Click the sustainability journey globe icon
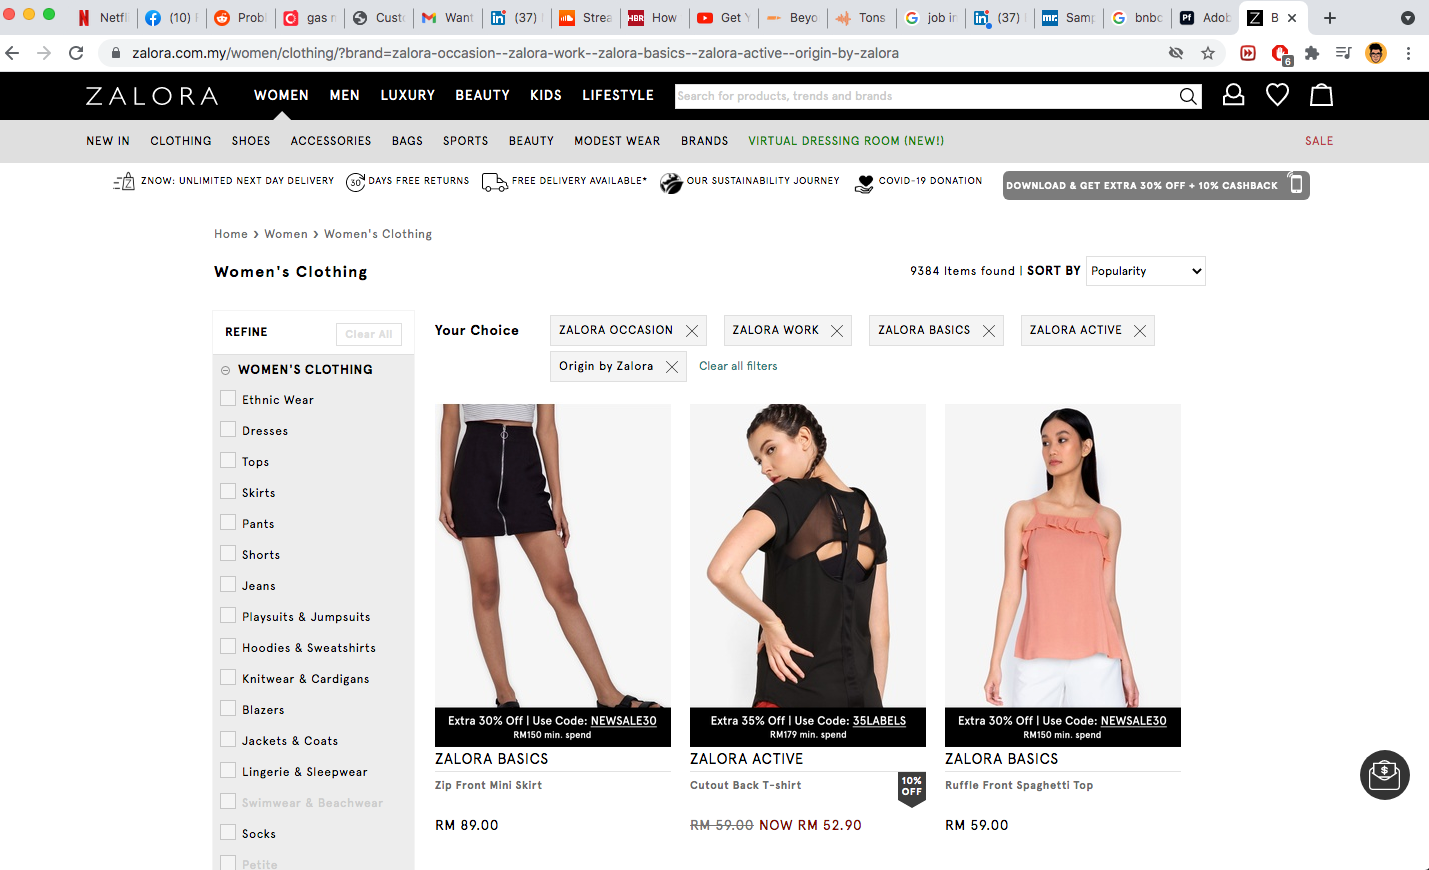1429x870 pixels. [671, 183]
